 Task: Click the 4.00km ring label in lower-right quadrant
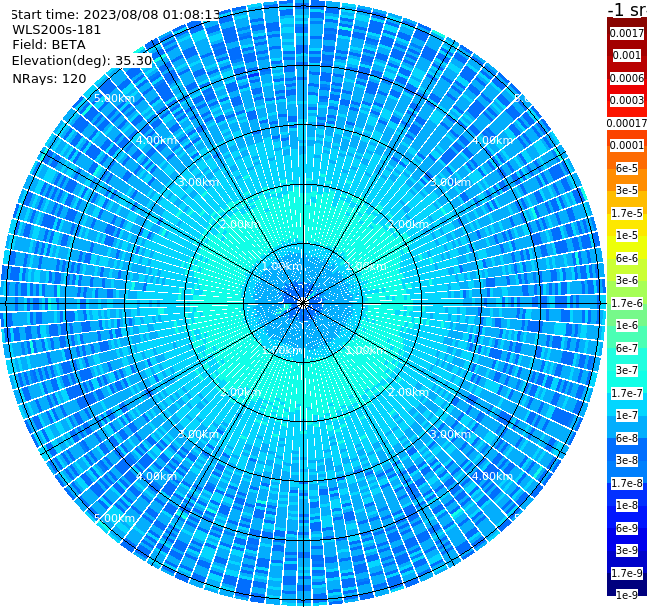click(493, 476)
